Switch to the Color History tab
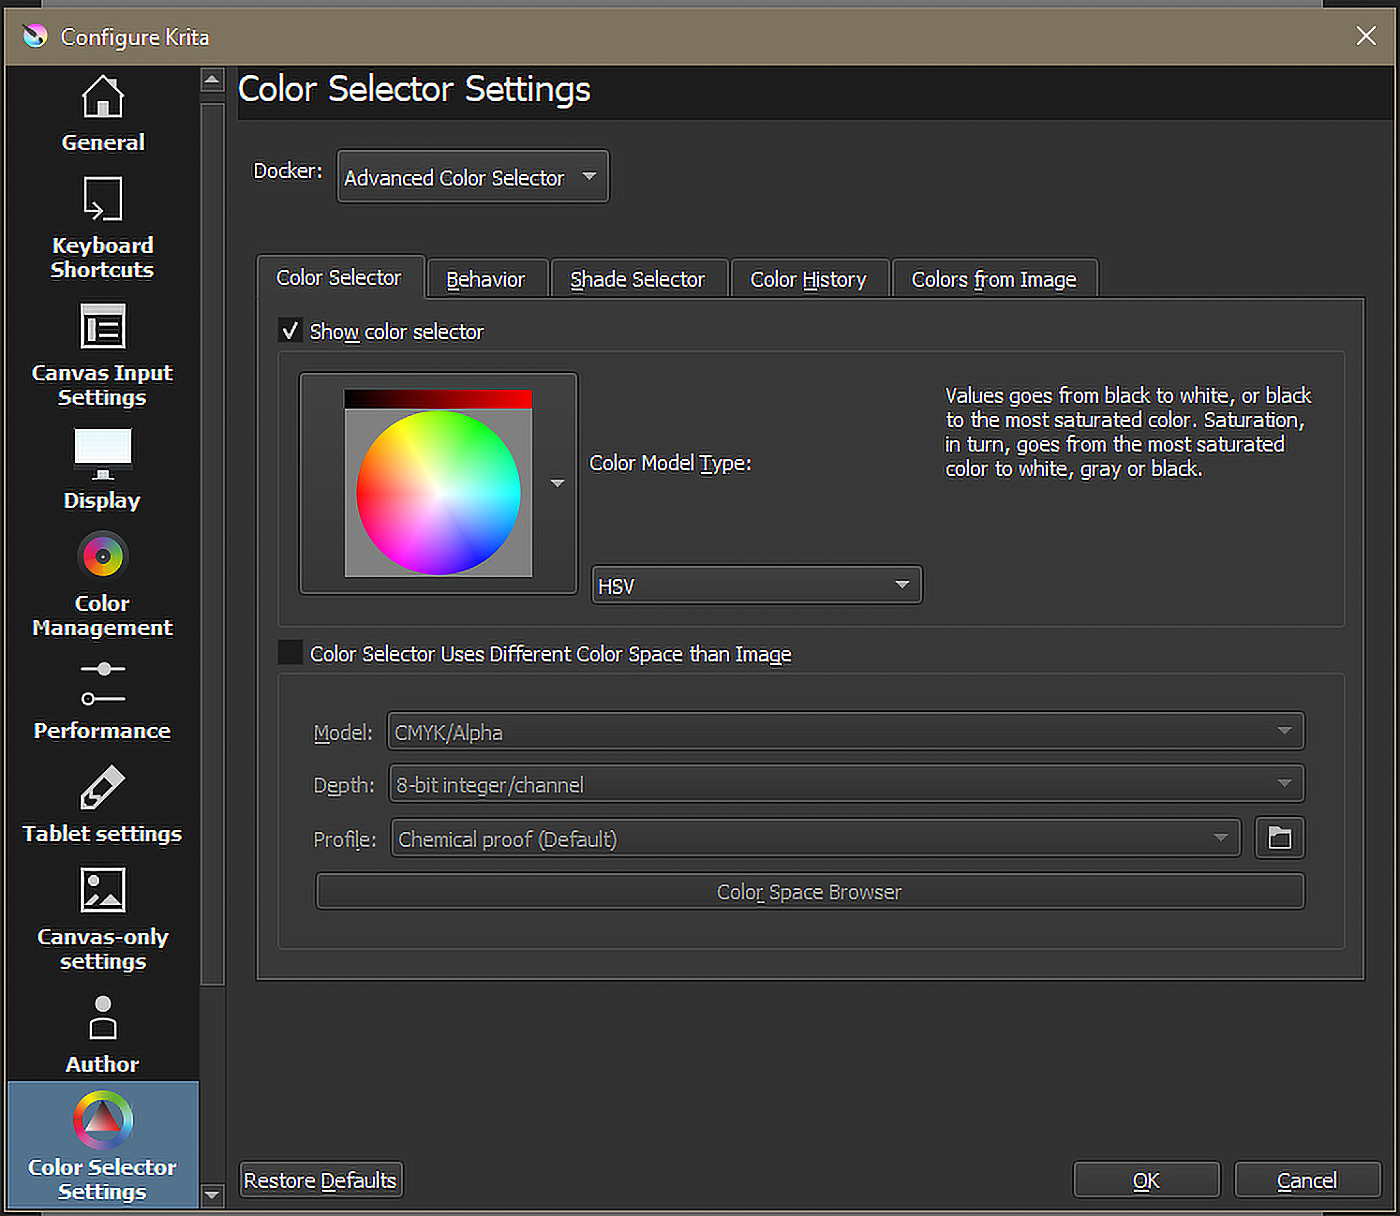Screen dimensions: 1400x1216 (x=809, y=279)
